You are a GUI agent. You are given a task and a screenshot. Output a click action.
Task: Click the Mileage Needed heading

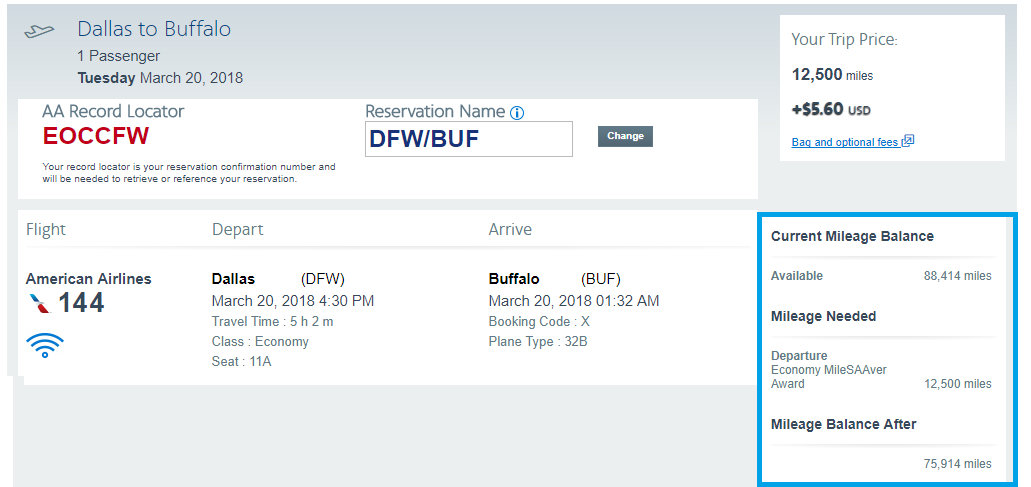coord(823,316)
